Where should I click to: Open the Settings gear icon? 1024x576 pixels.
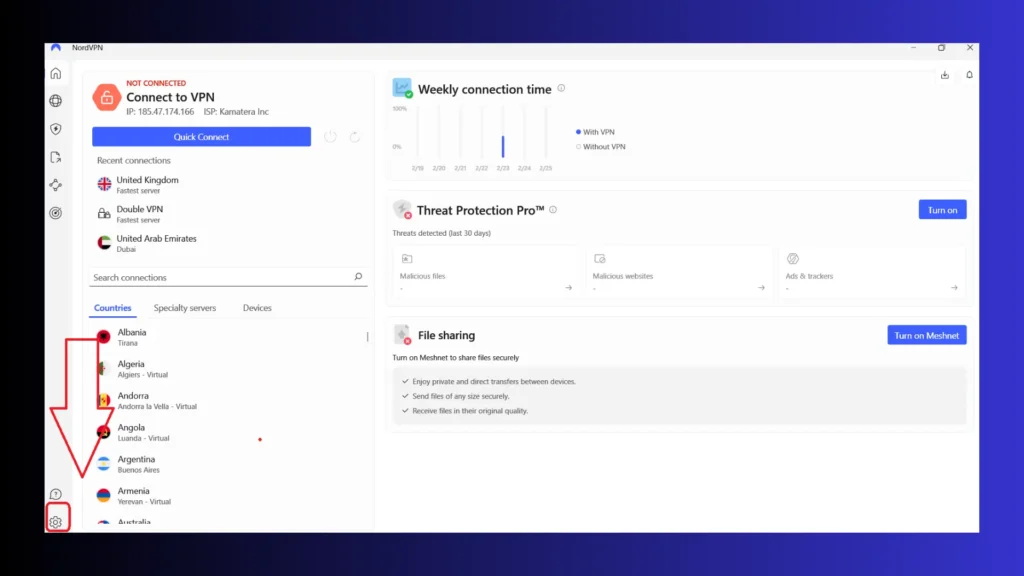pos(56,522)
